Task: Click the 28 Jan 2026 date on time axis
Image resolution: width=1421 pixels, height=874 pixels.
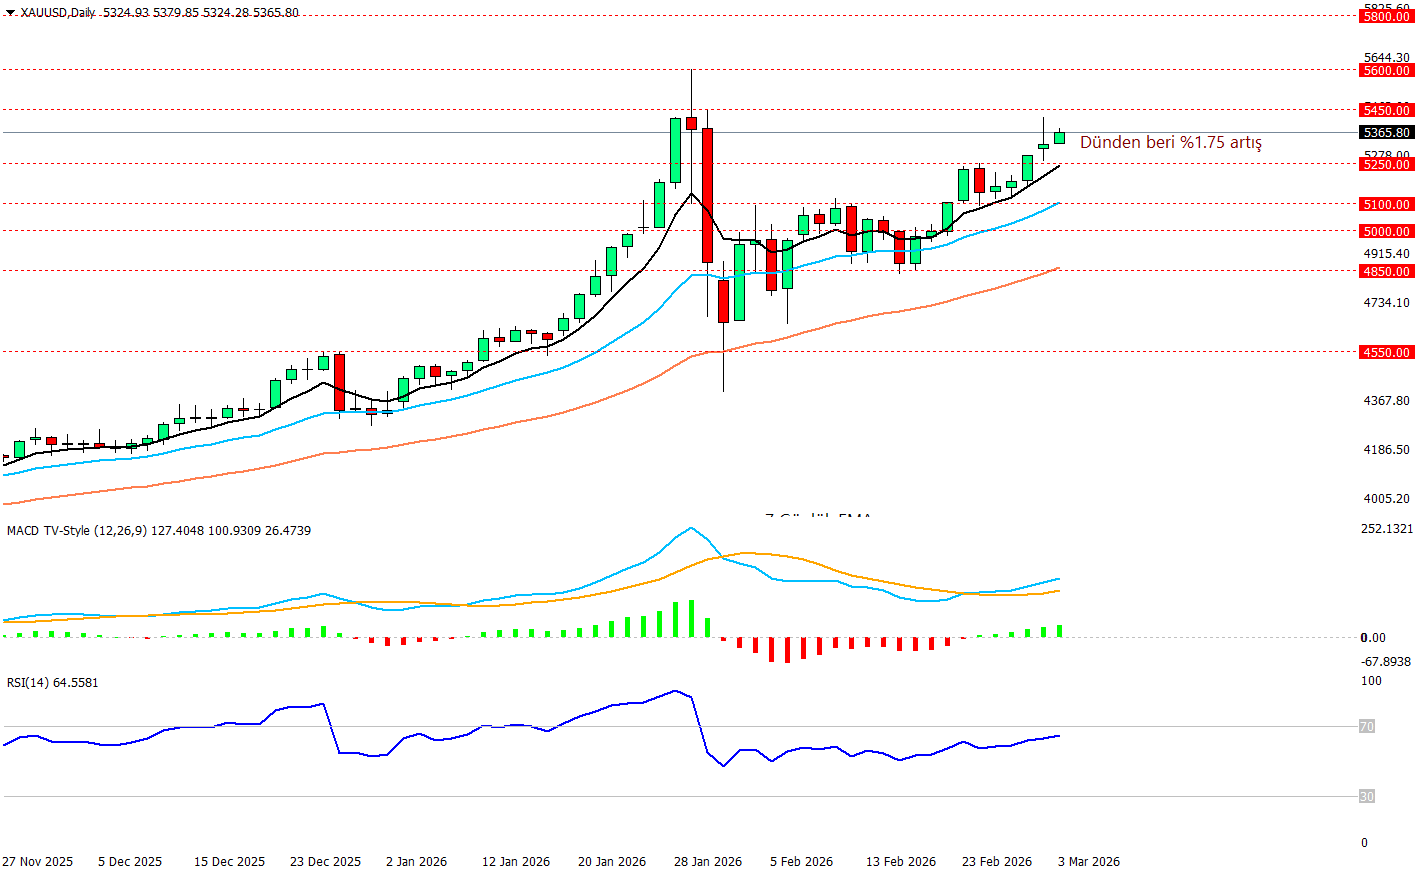Action: tap(708, 862)
